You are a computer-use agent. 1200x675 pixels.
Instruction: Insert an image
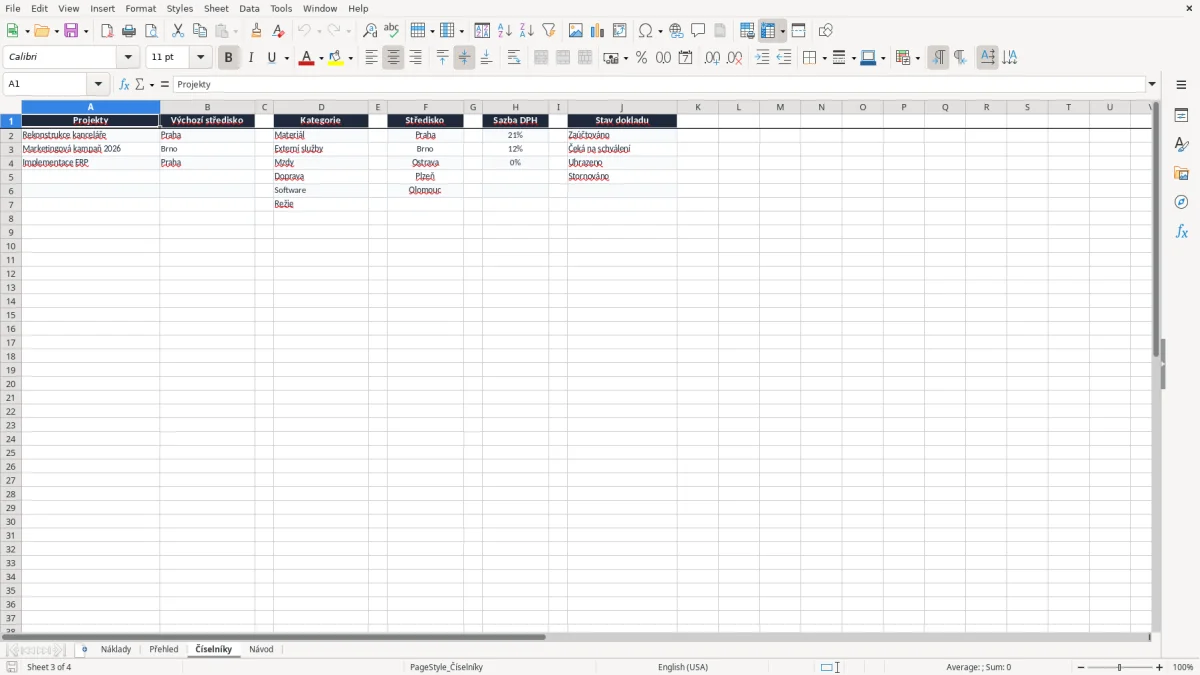(x=576, y=31)
